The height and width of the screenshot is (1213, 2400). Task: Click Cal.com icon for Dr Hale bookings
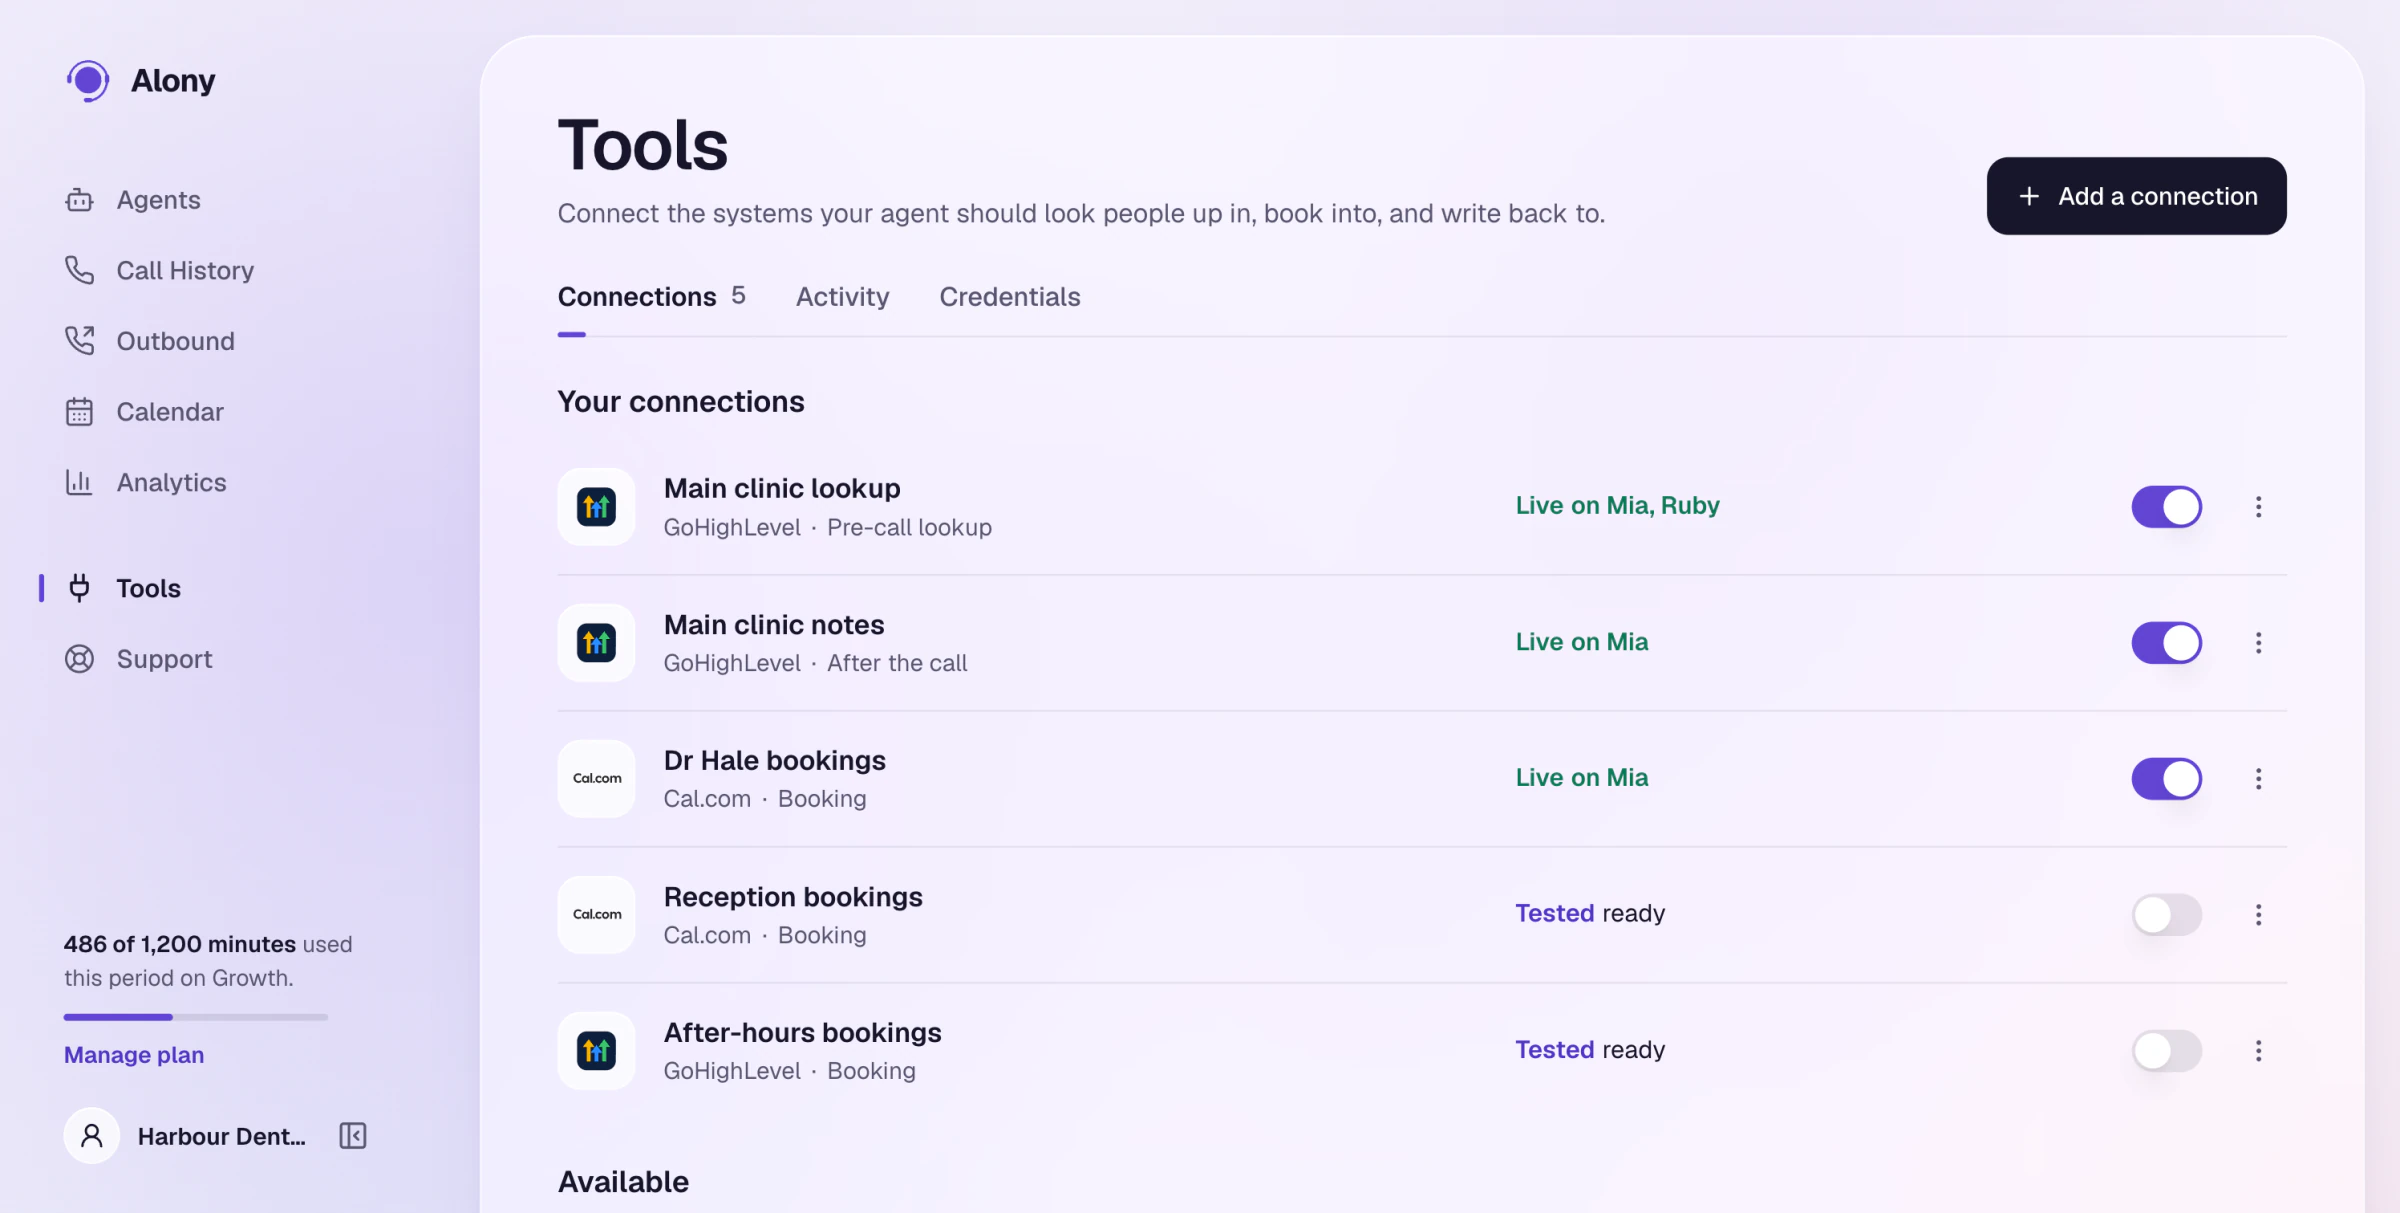pos(596,779)
